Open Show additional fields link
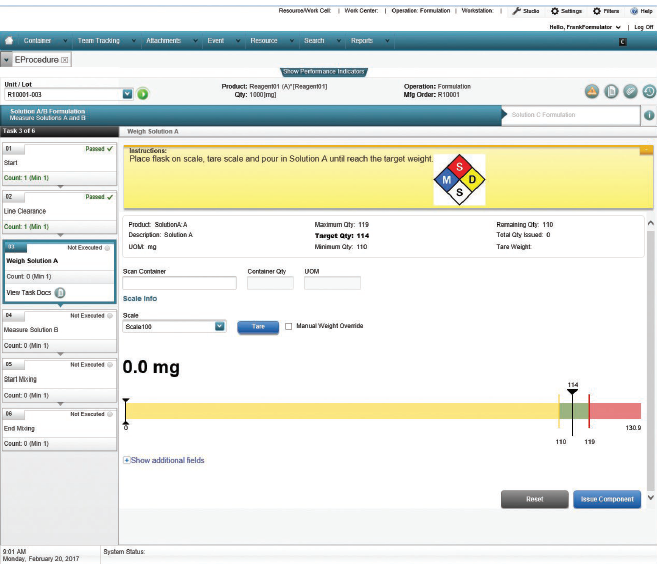657x564 pixels. pos(167,460)
